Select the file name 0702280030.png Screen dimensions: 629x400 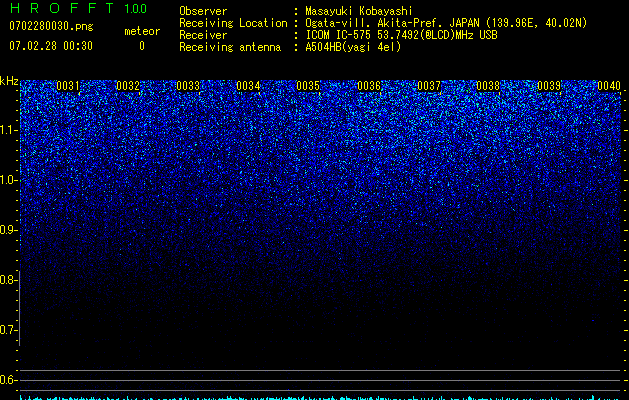point(51,26)
